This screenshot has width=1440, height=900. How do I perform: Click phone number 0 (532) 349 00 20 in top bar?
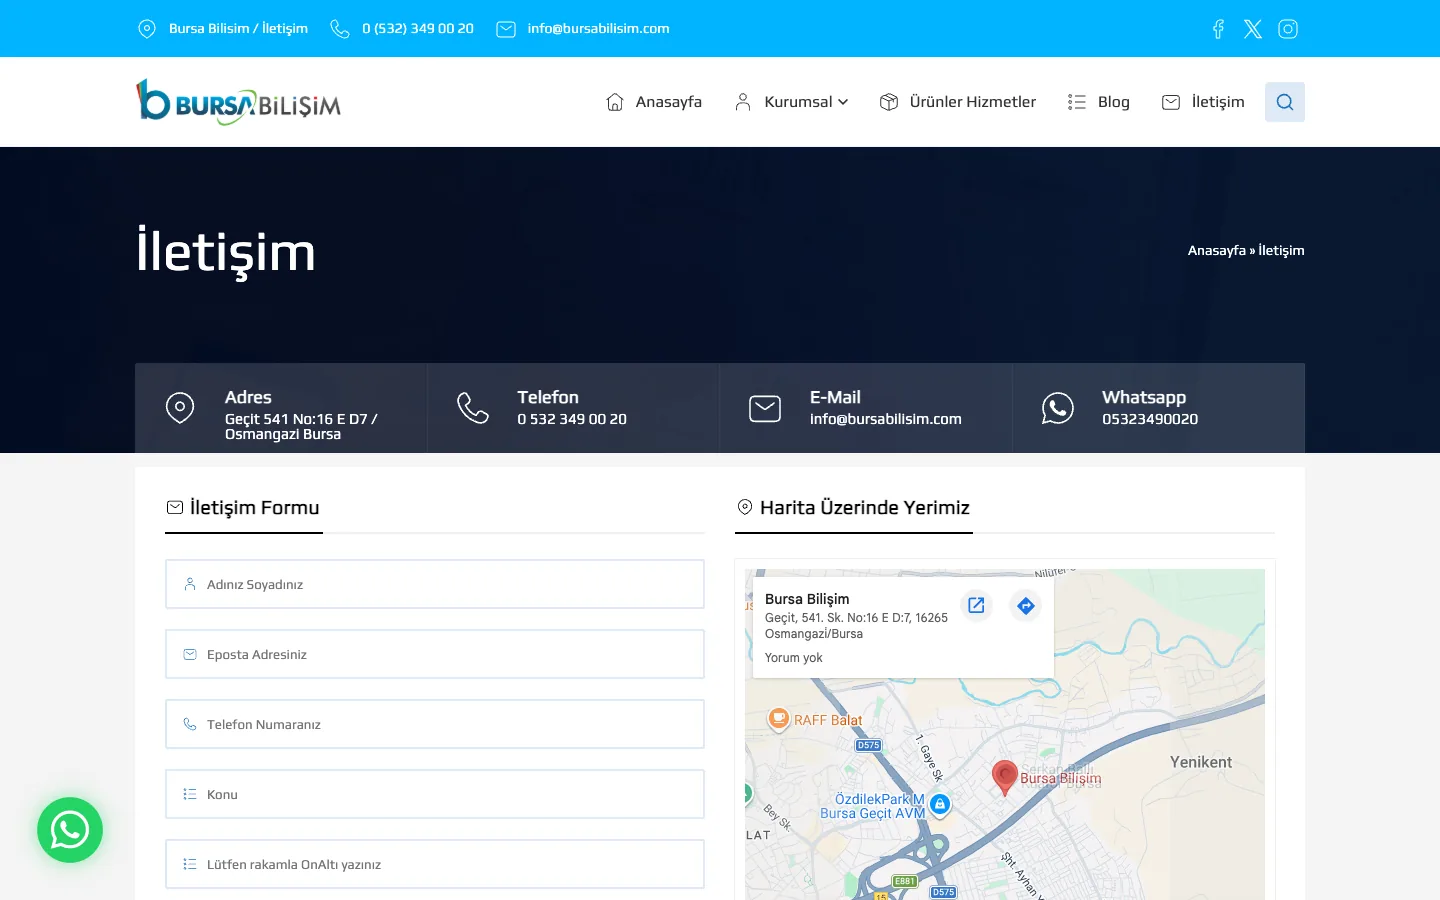click(x=418, y=29)
